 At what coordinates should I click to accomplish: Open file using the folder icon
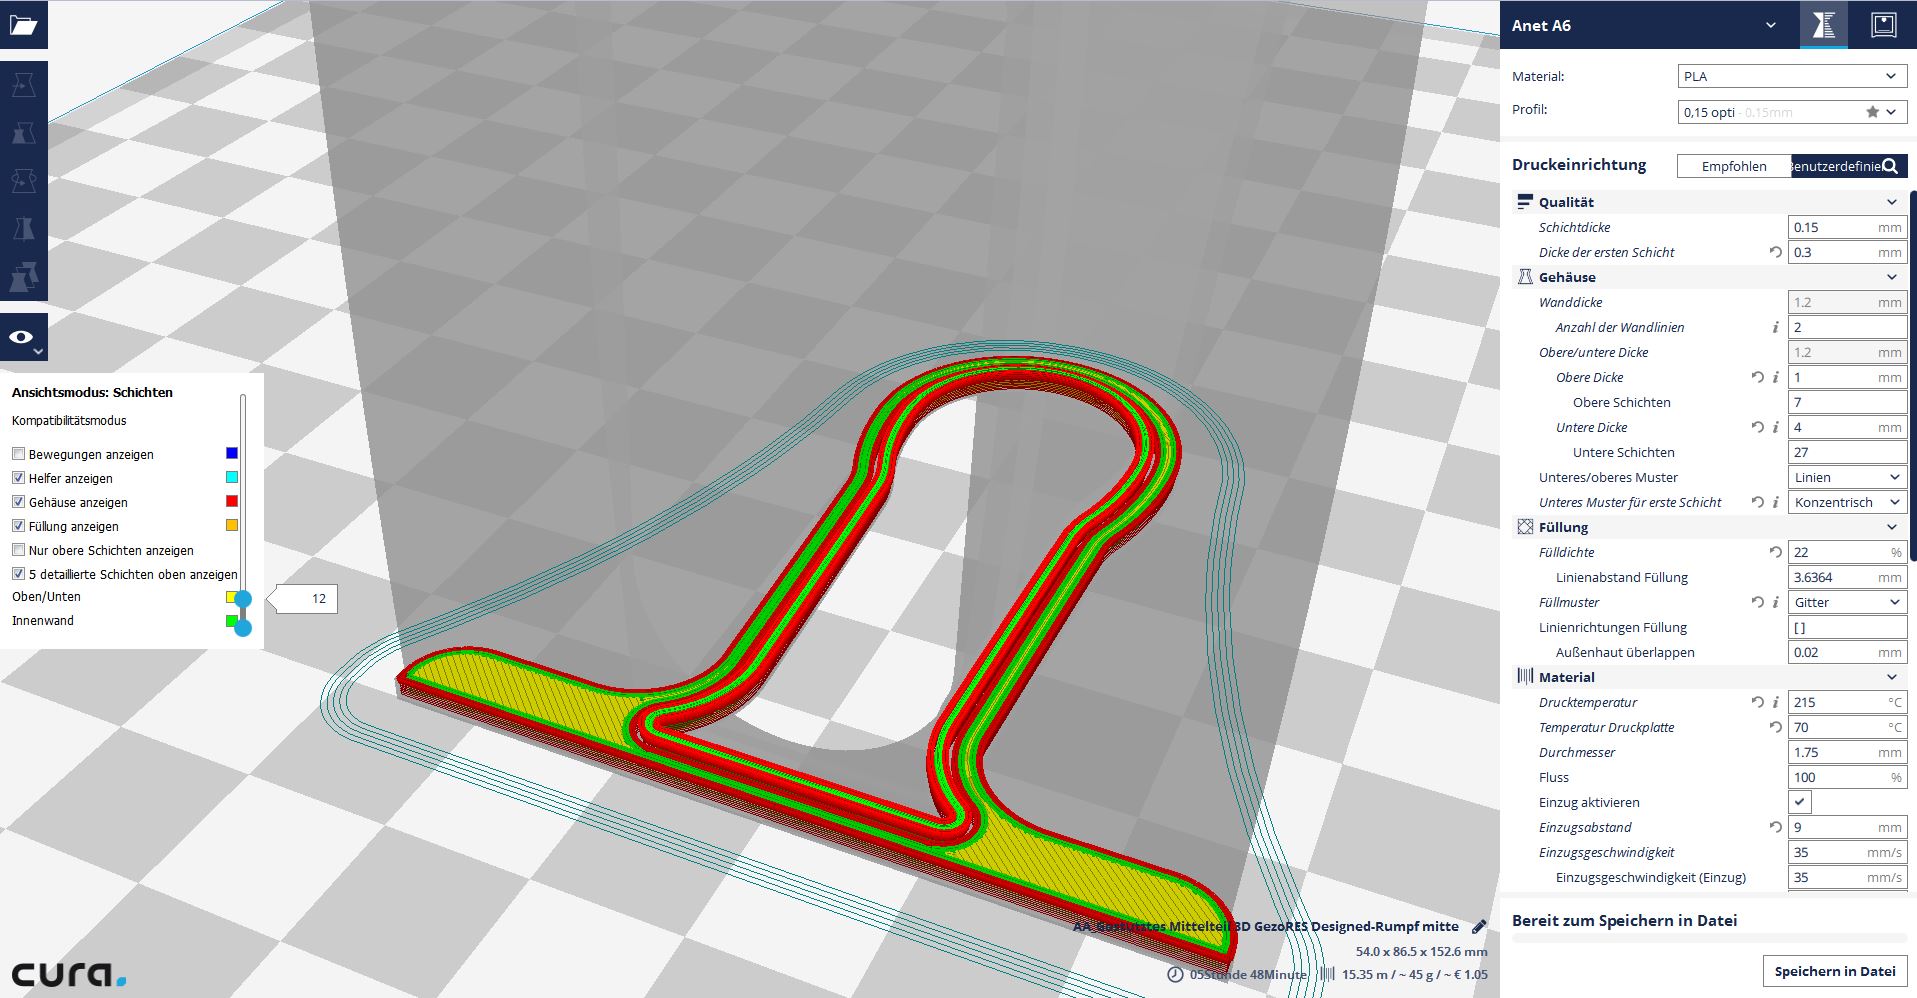click(x=23, y=25)
